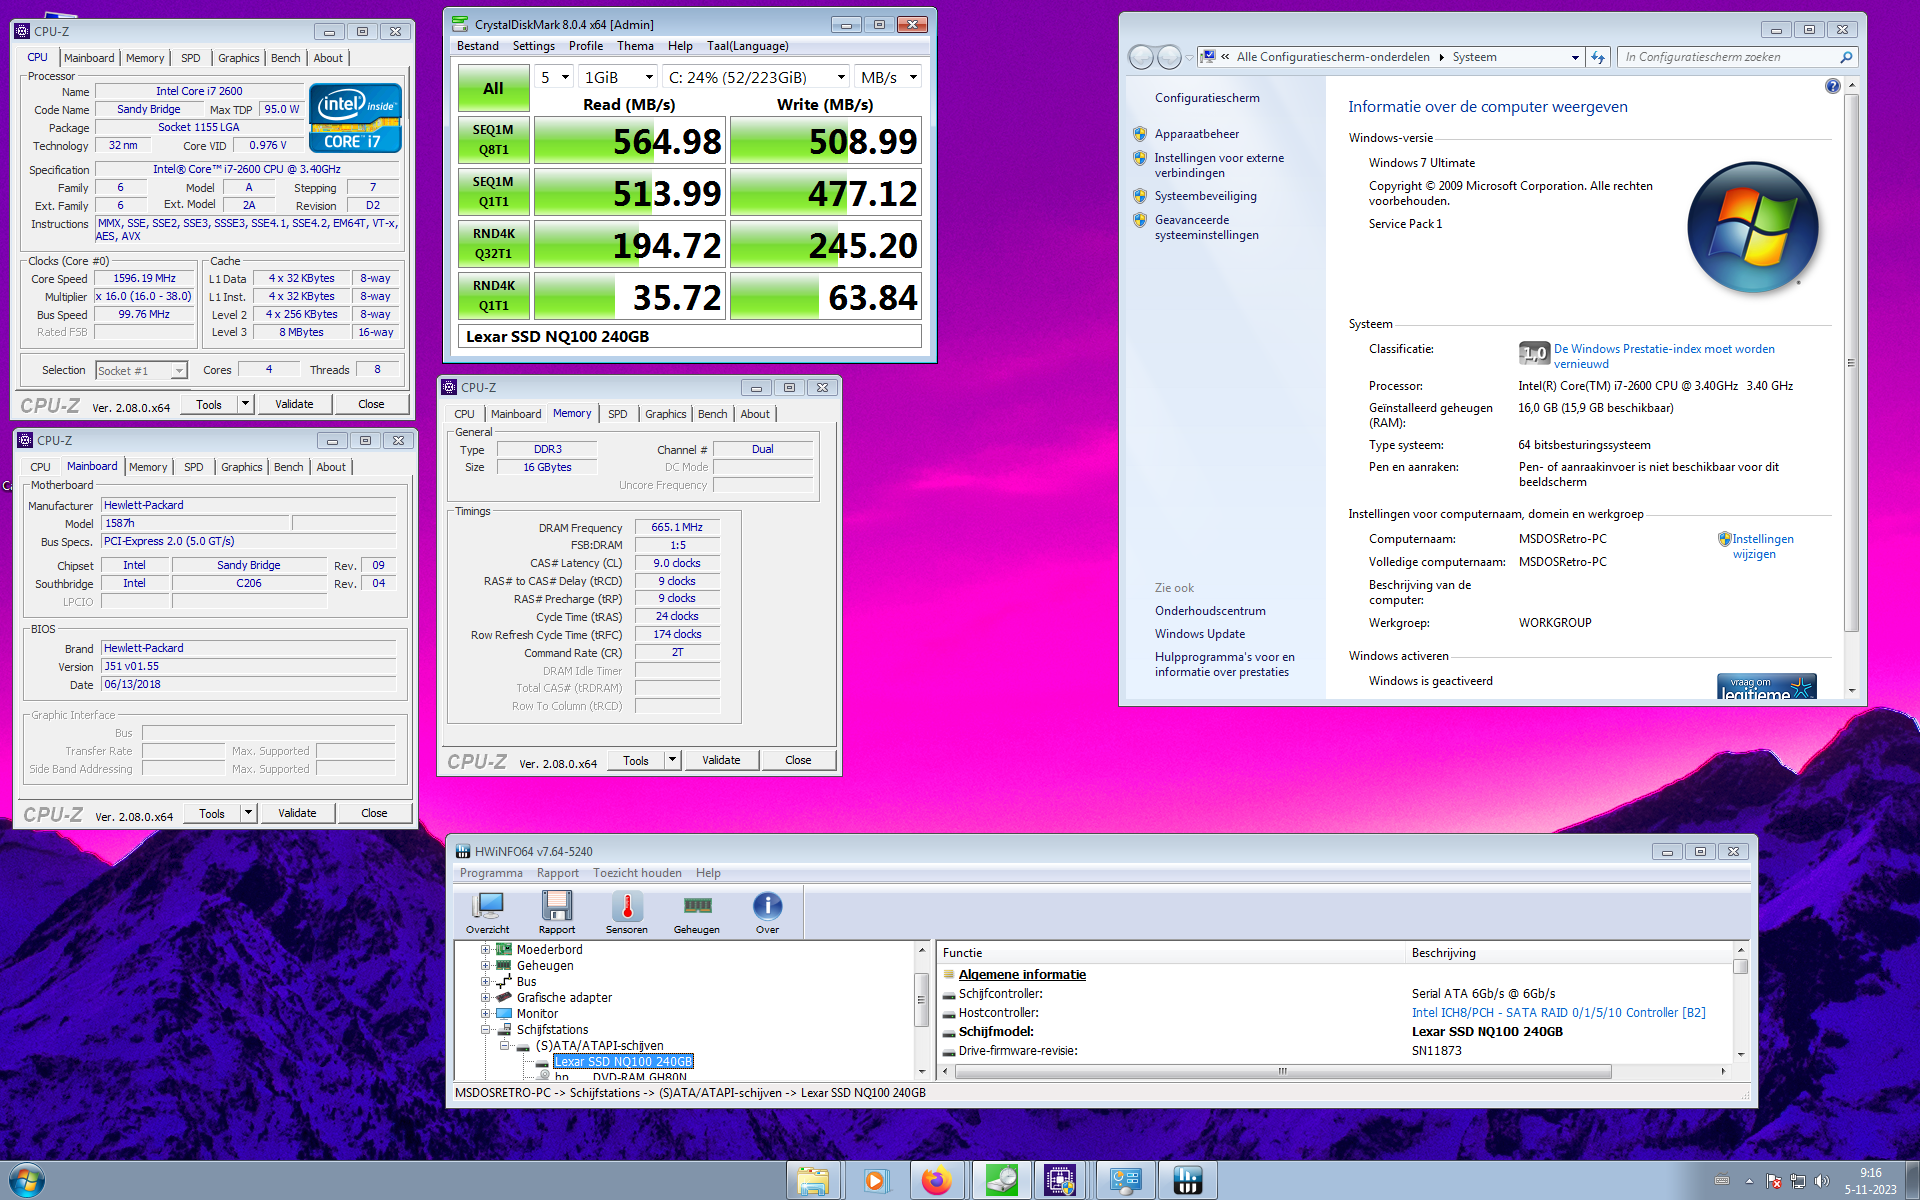Open the Windows Update link

tap(1200, 634)
